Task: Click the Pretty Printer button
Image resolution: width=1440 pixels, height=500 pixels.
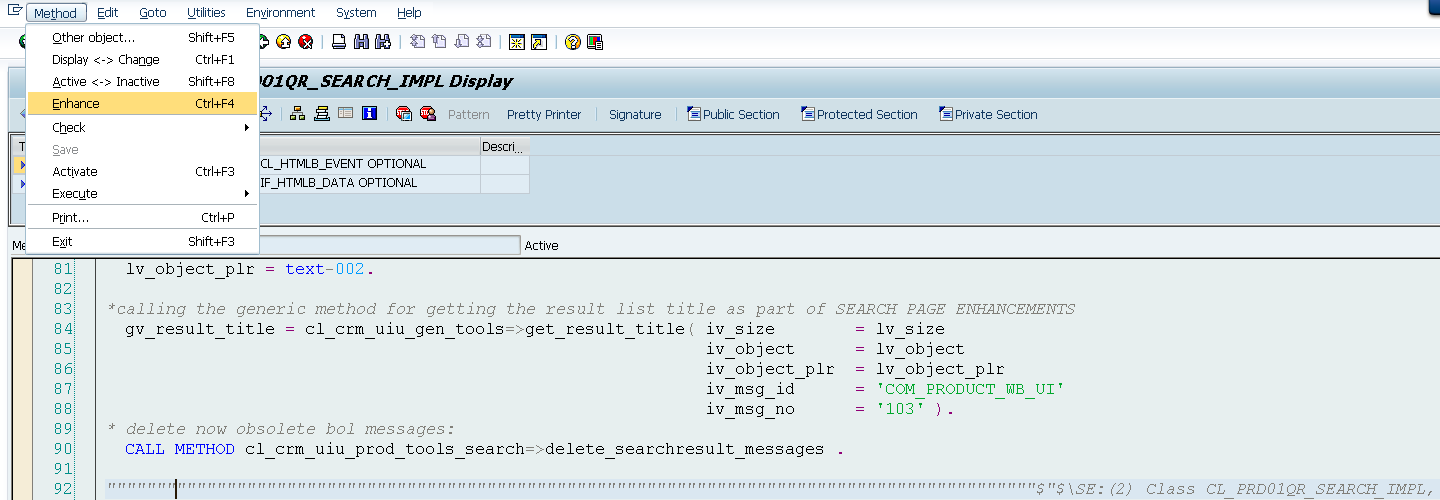Action: tap(544, 115)
